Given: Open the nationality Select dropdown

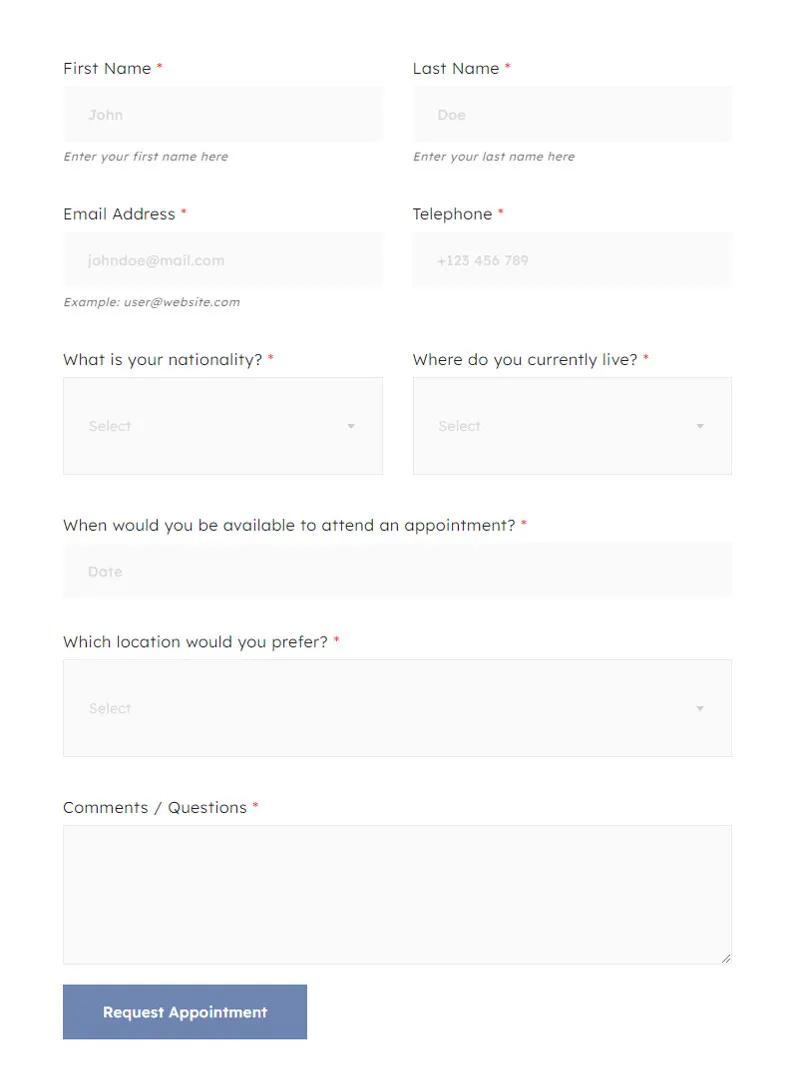Looking at the screenshot, I should tap(223, 426).
